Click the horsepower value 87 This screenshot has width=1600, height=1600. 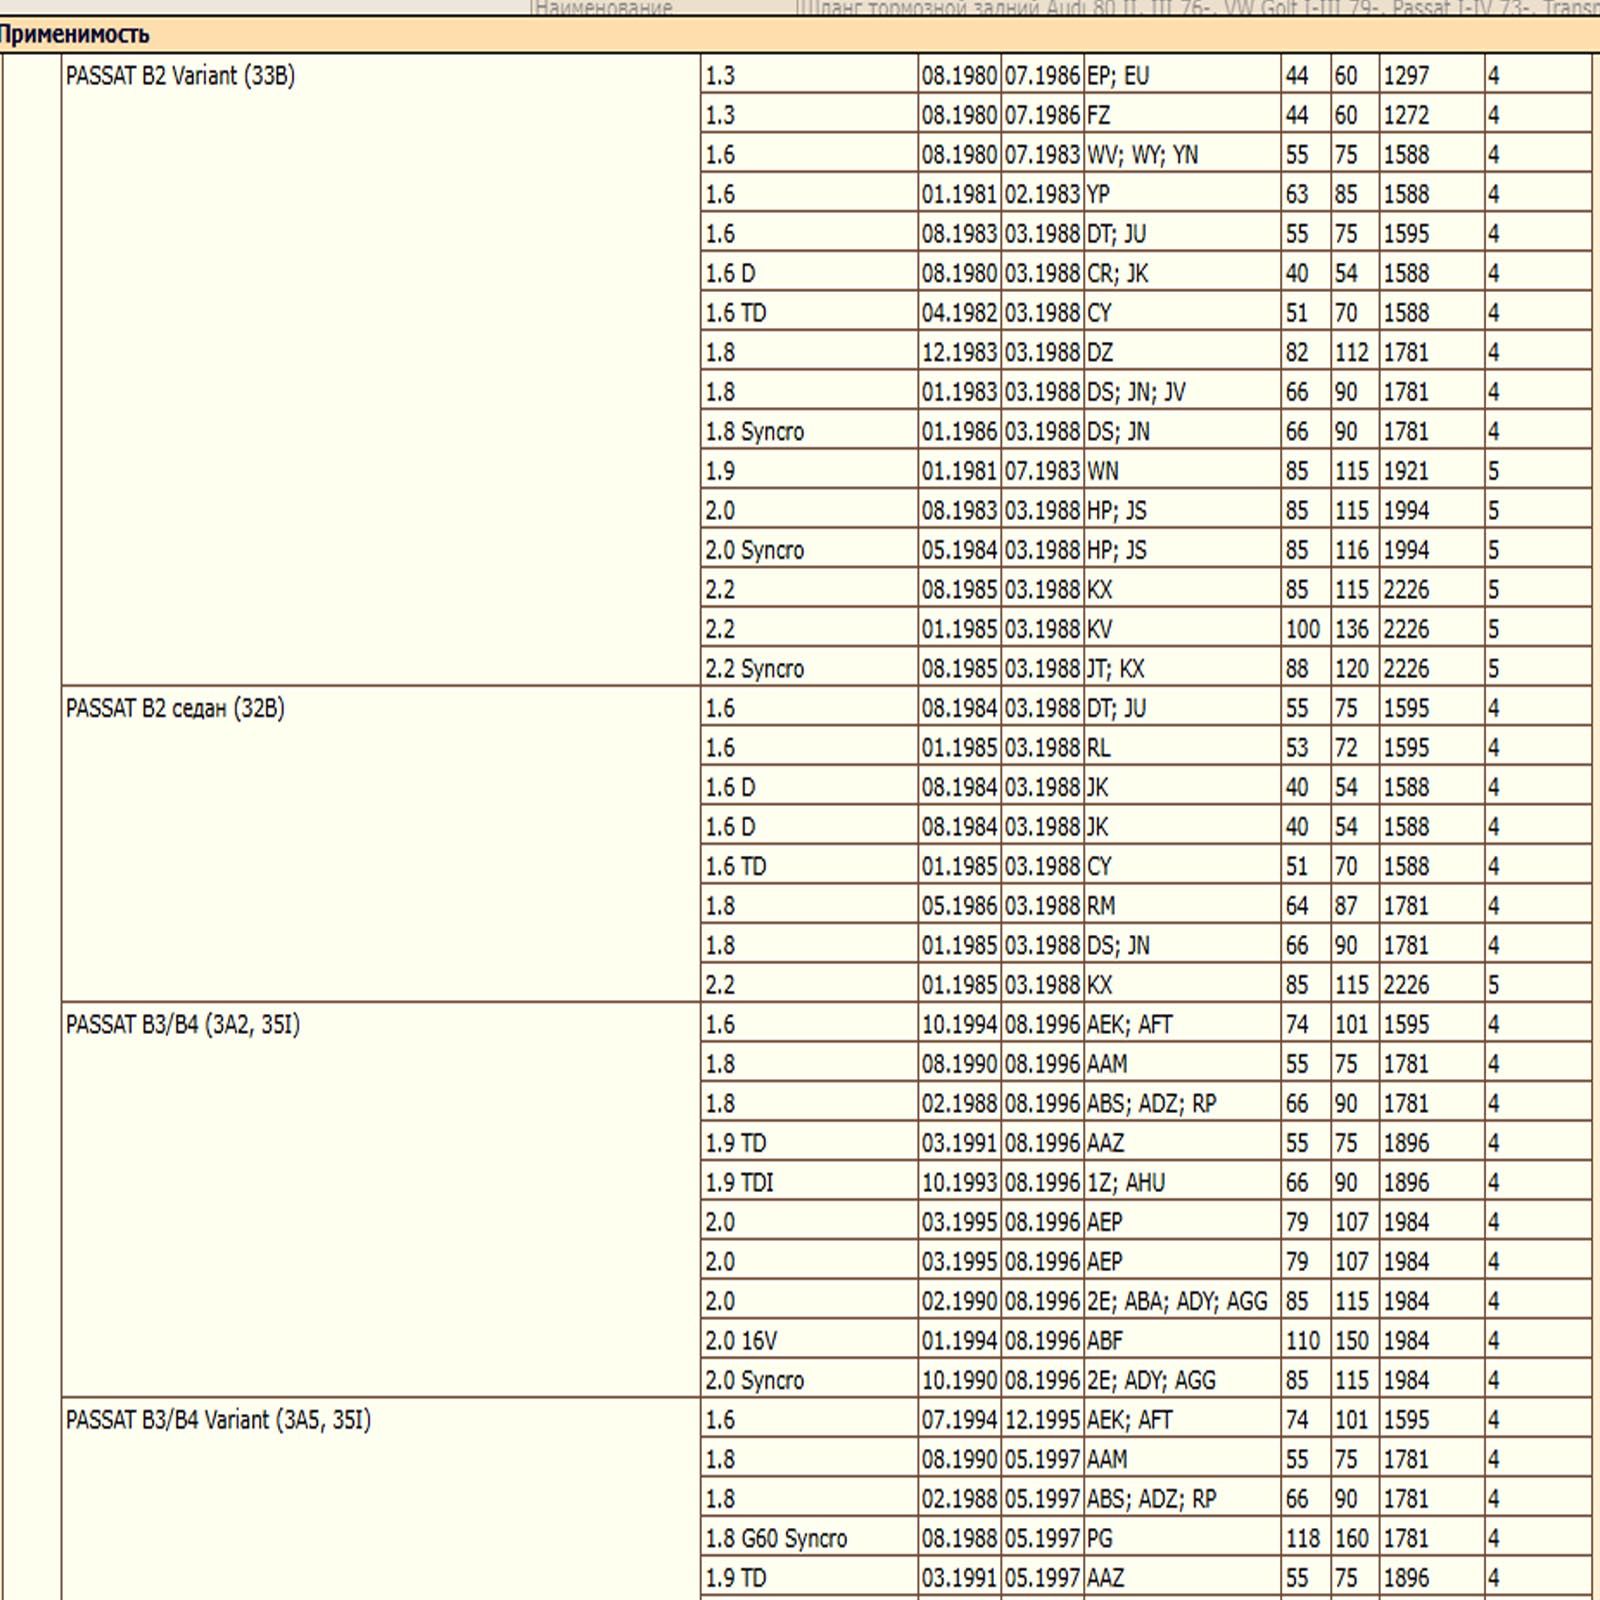1354,906
